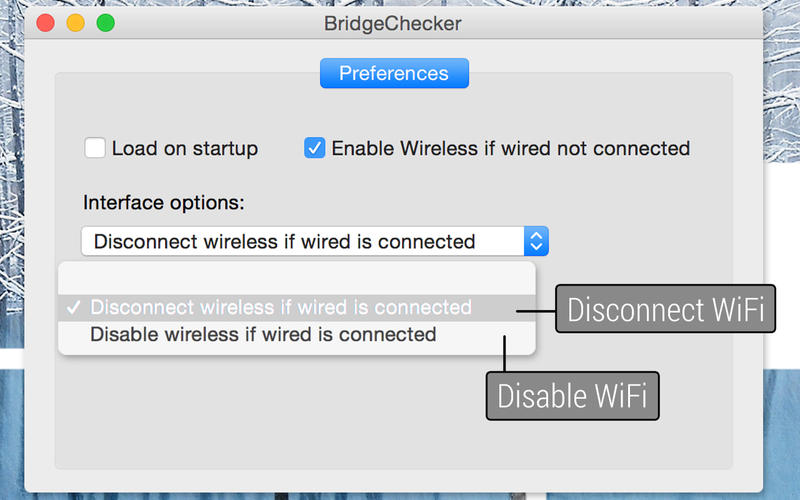This screenshot has height=500, width=800.
Task: Click the checkmark beside the selected menu option
Action: [73, 308]
